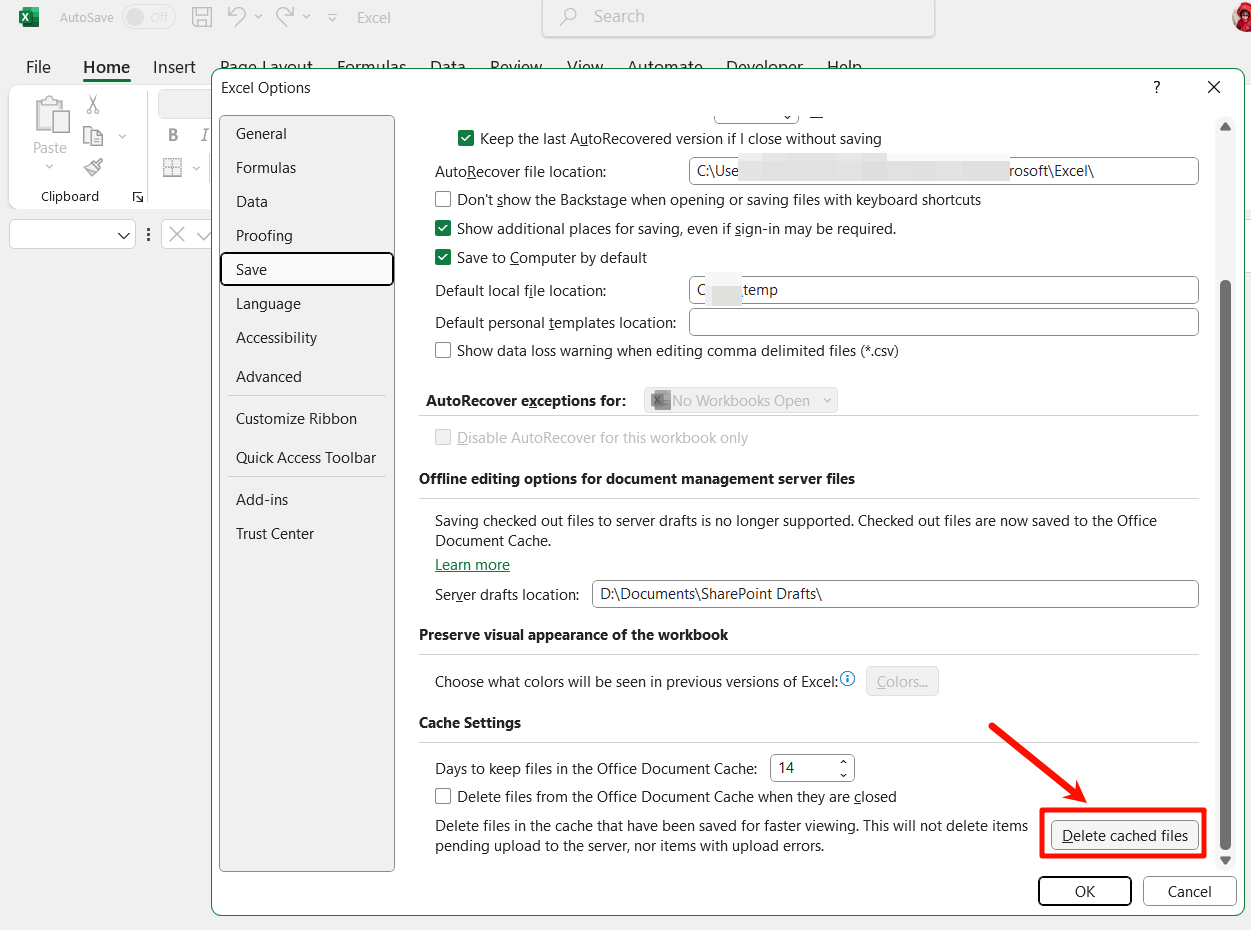Check Show data loss warning for csv

coord(443,351)
